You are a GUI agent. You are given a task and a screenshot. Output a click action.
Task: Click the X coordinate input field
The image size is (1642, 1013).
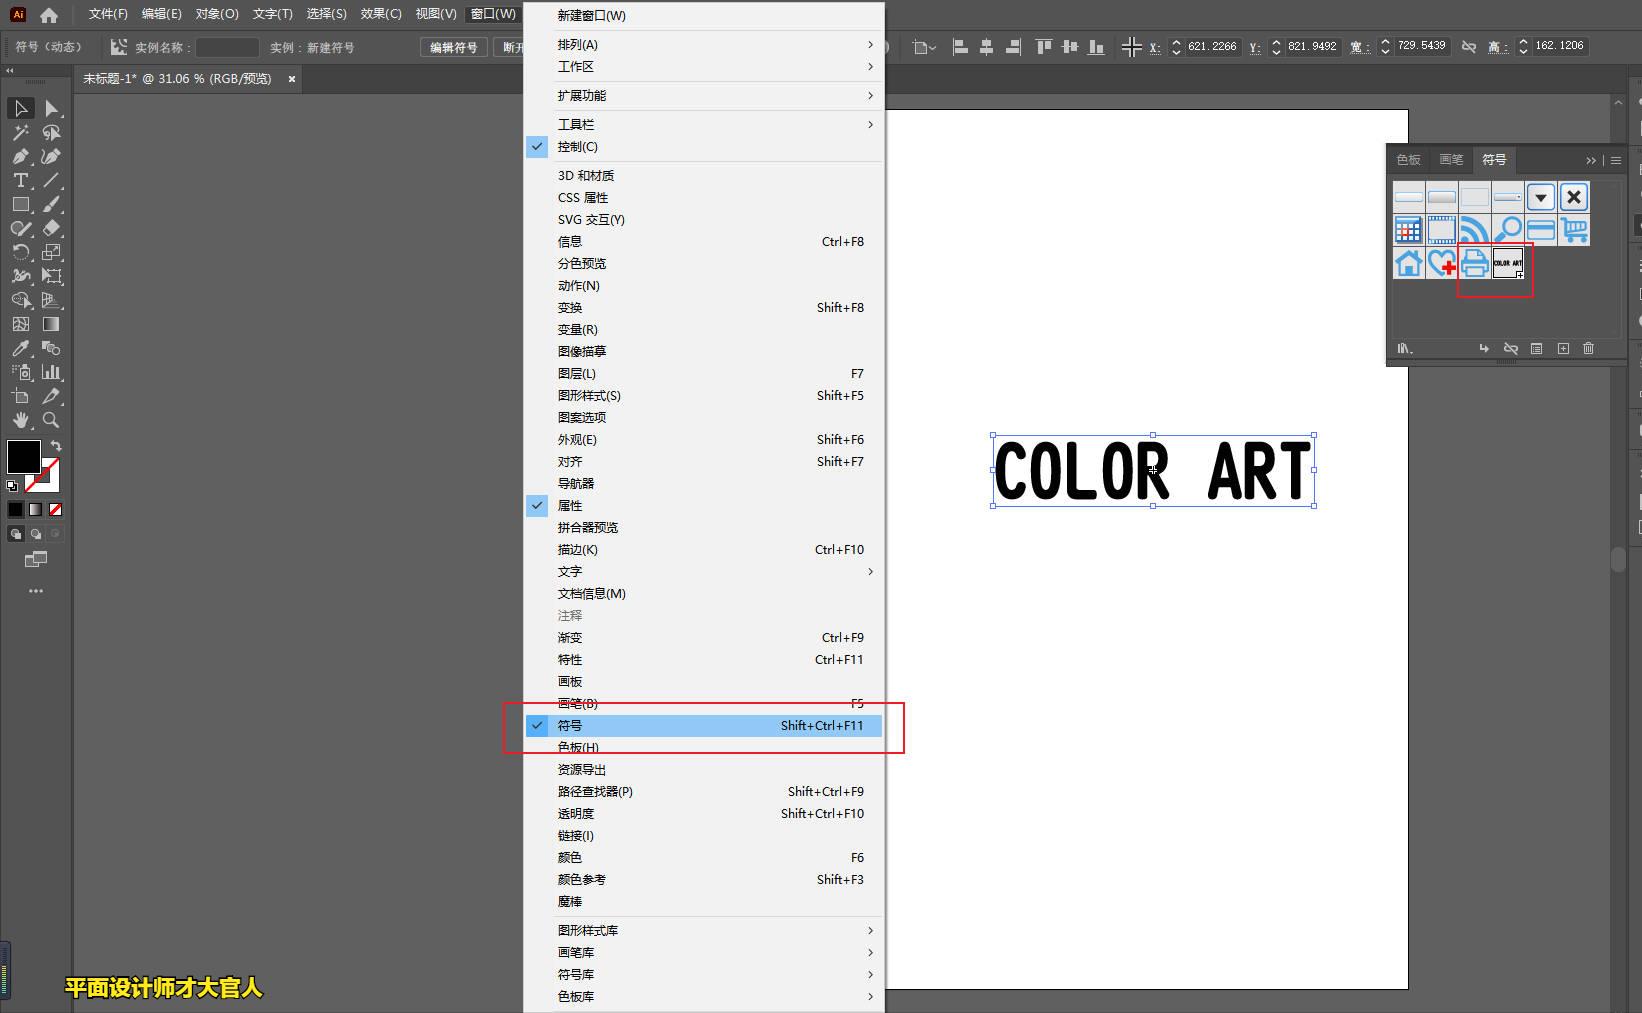pos(1213,46)
